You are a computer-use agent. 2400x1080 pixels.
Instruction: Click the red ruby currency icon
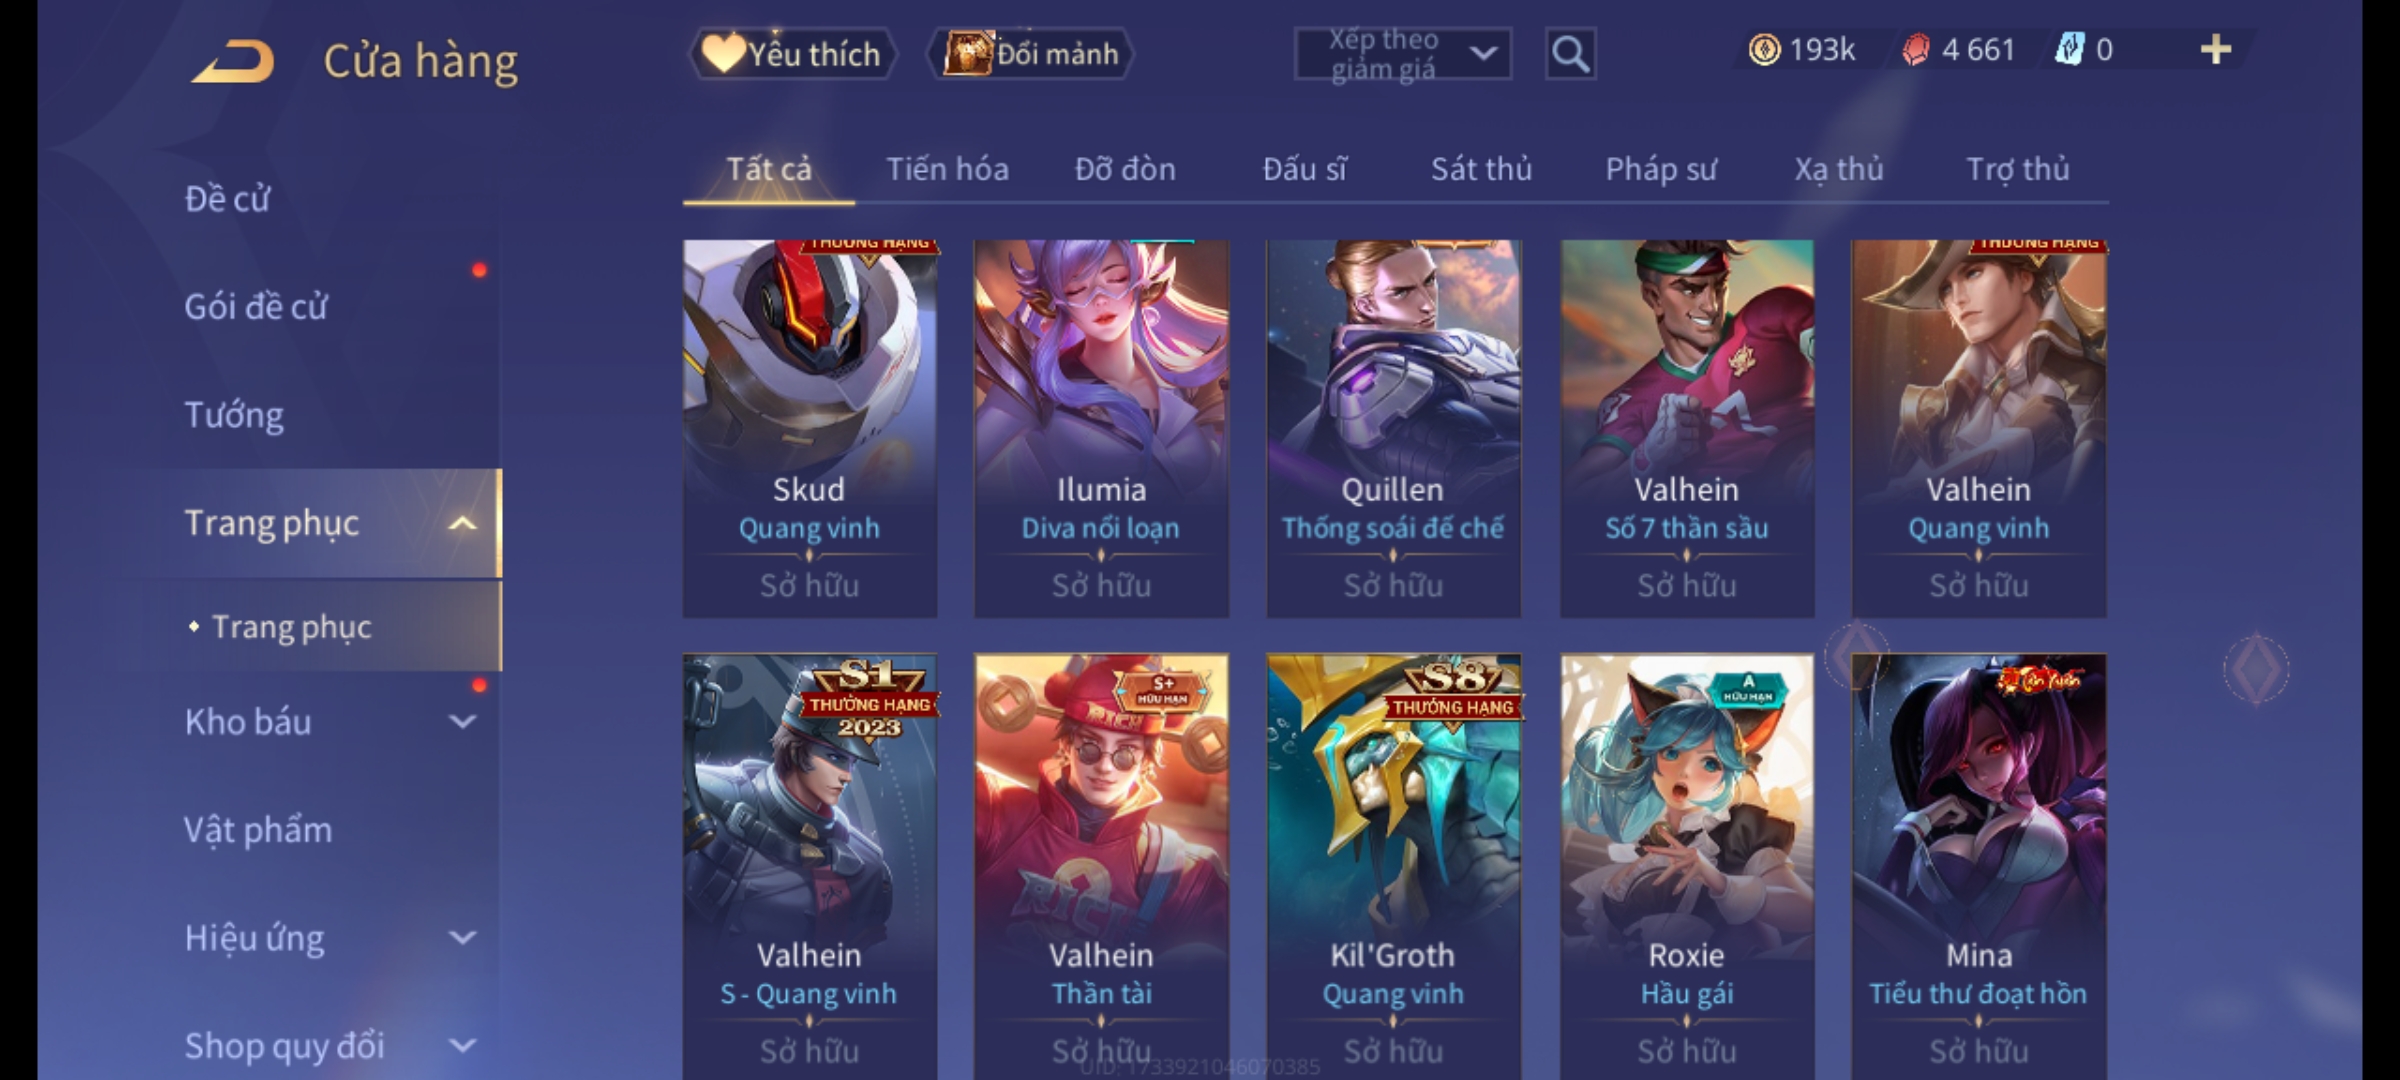1916,50
